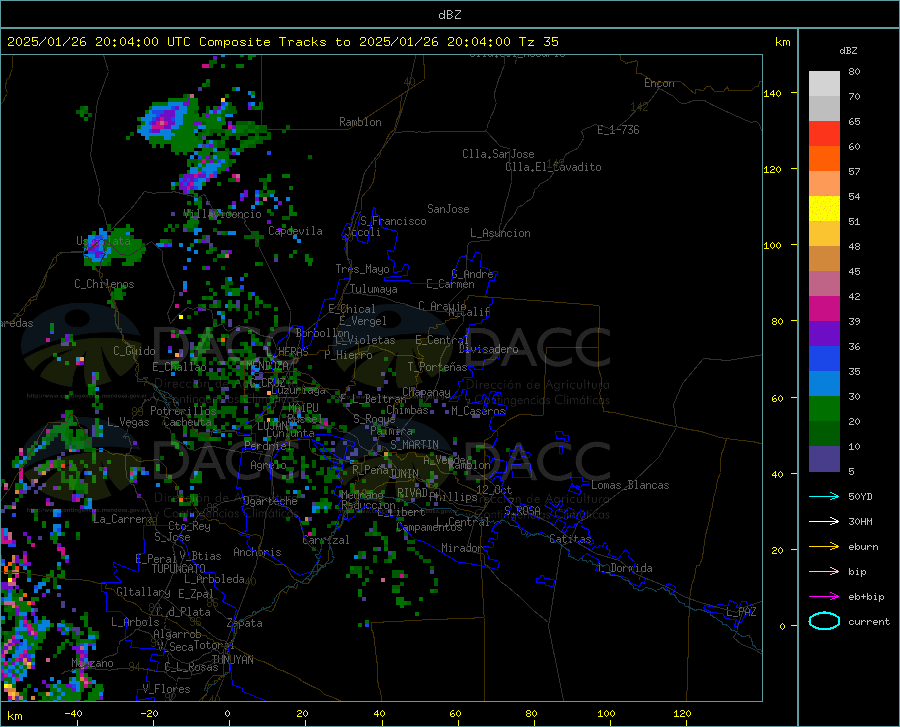Click the Ugarteche location label

click(270, 501)
